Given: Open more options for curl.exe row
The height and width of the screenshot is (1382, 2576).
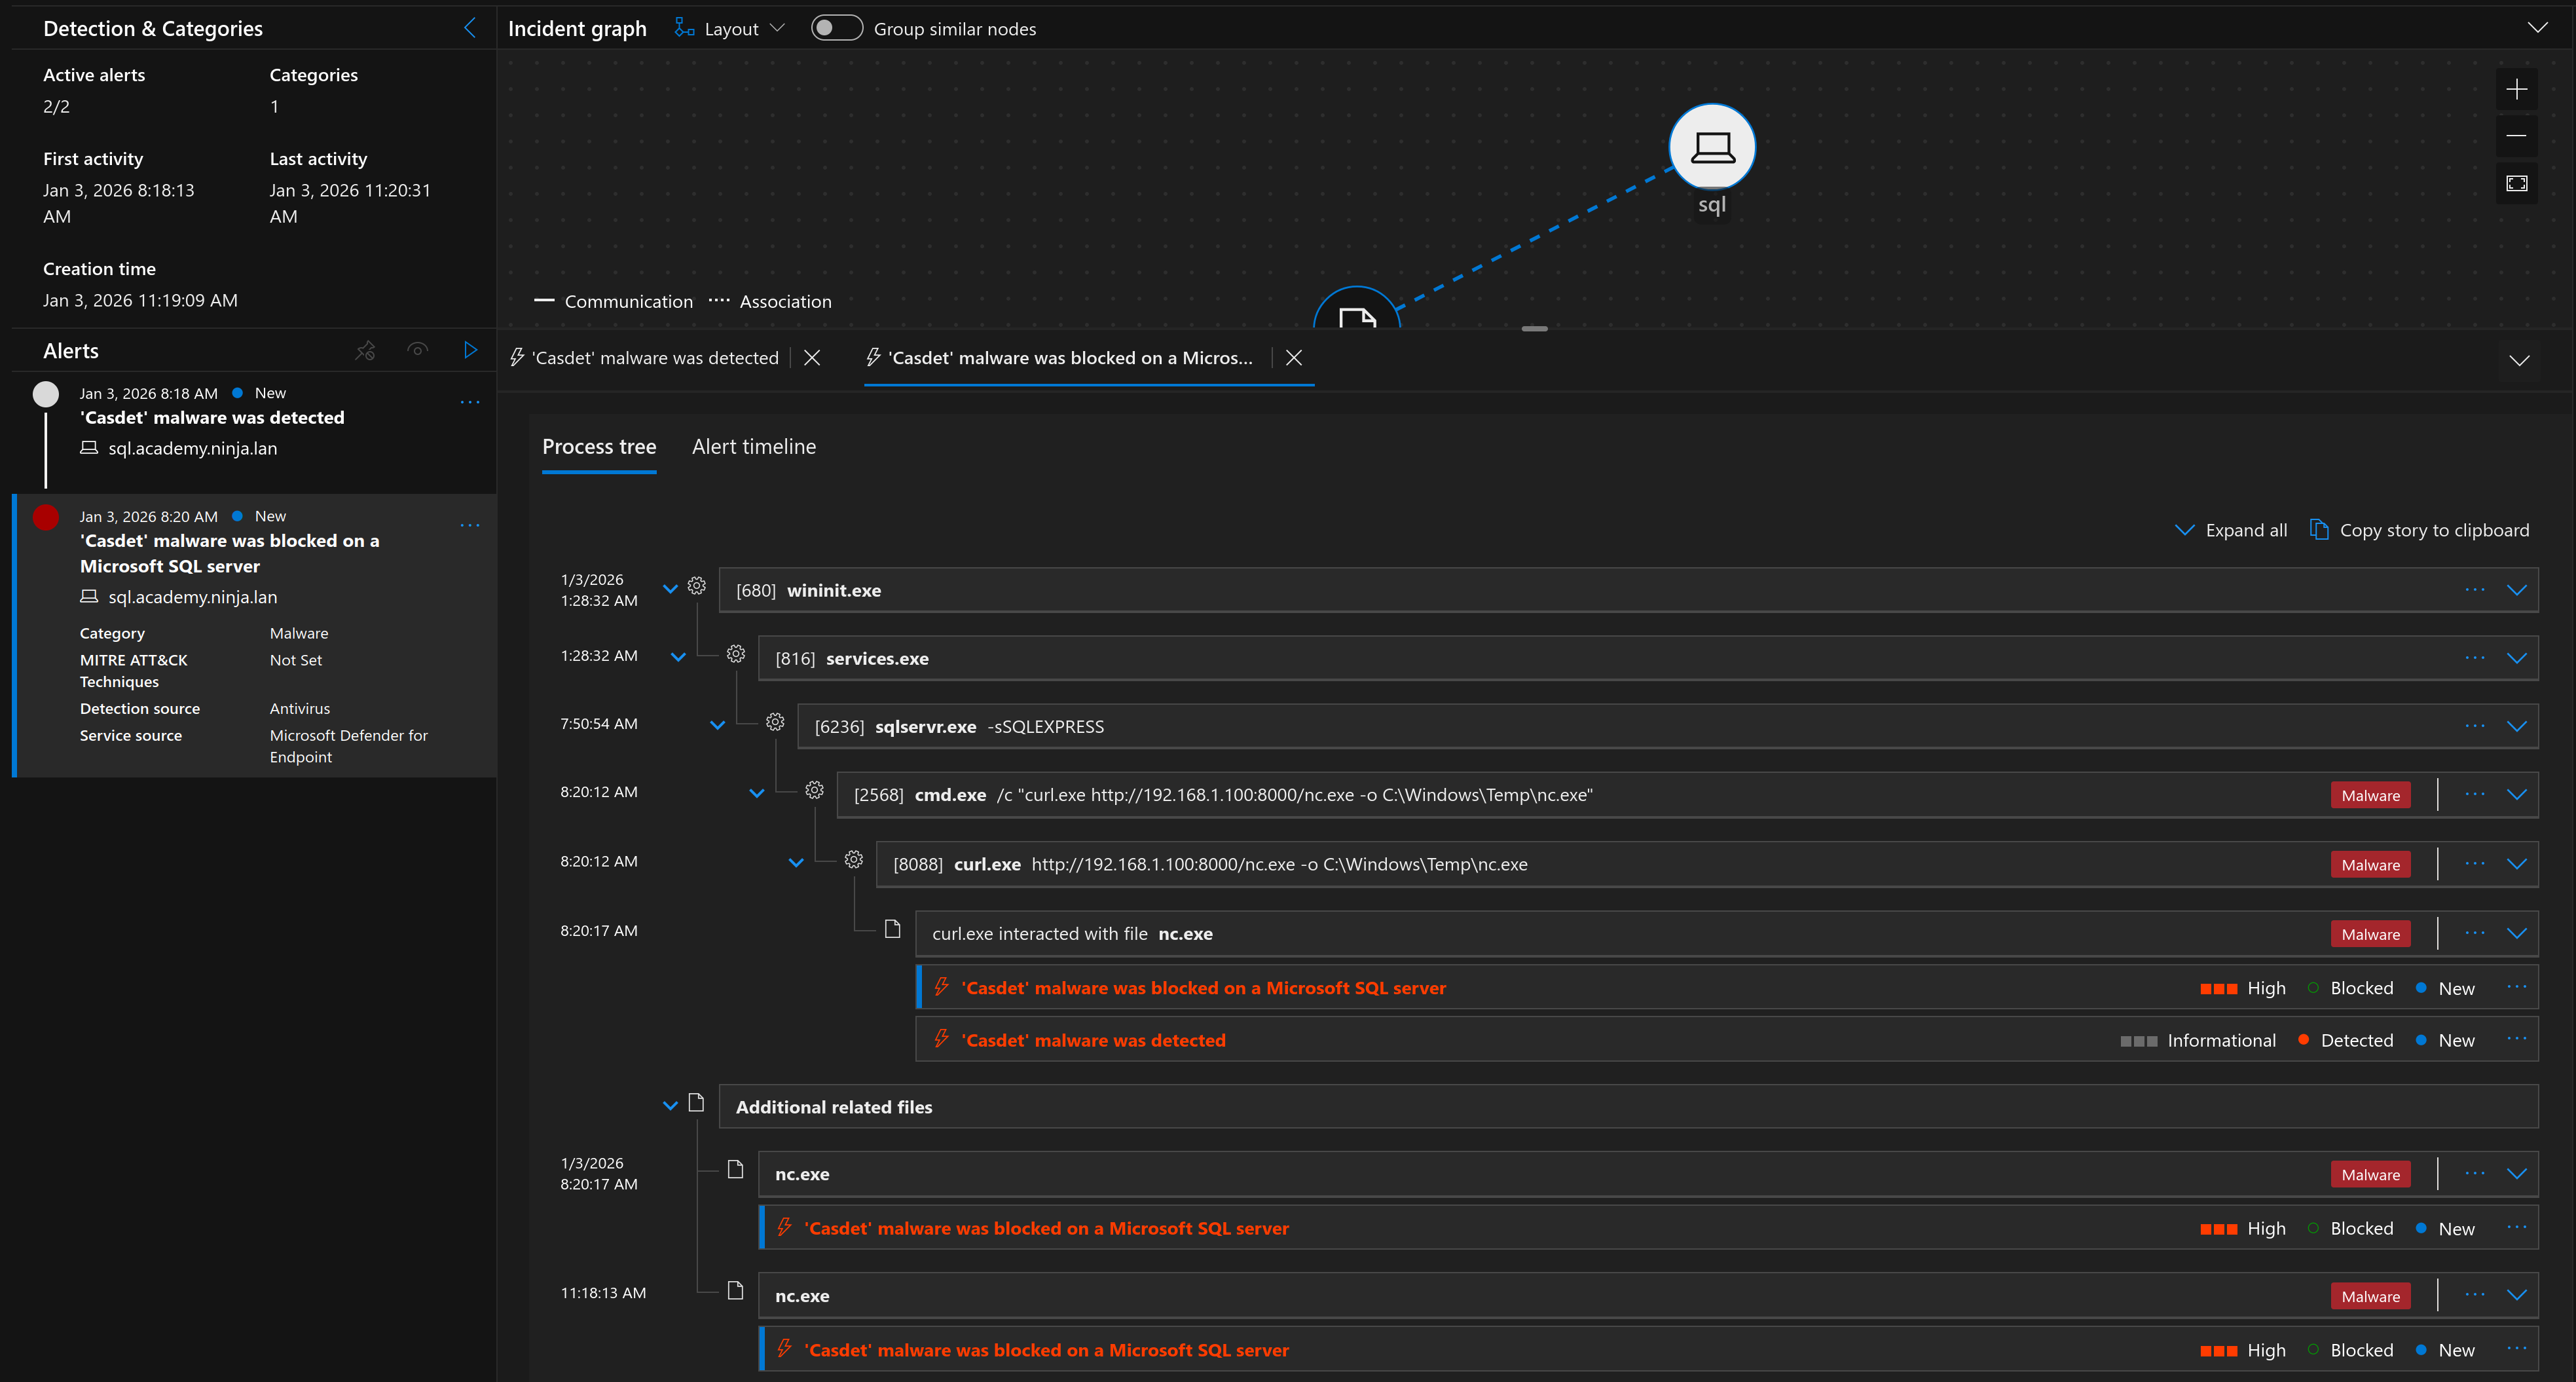Looking at the screenshot, I should click(2474, 864).
